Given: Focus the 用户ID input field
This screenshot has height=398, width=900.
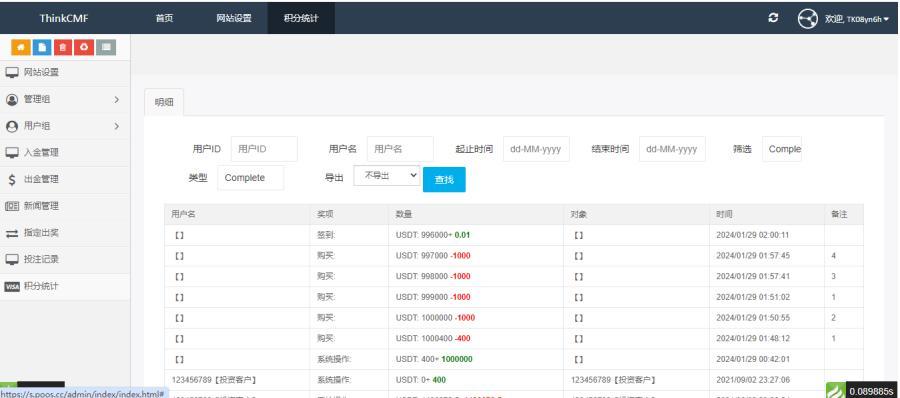Looking at the screenshot, I should tap(264, 149).
